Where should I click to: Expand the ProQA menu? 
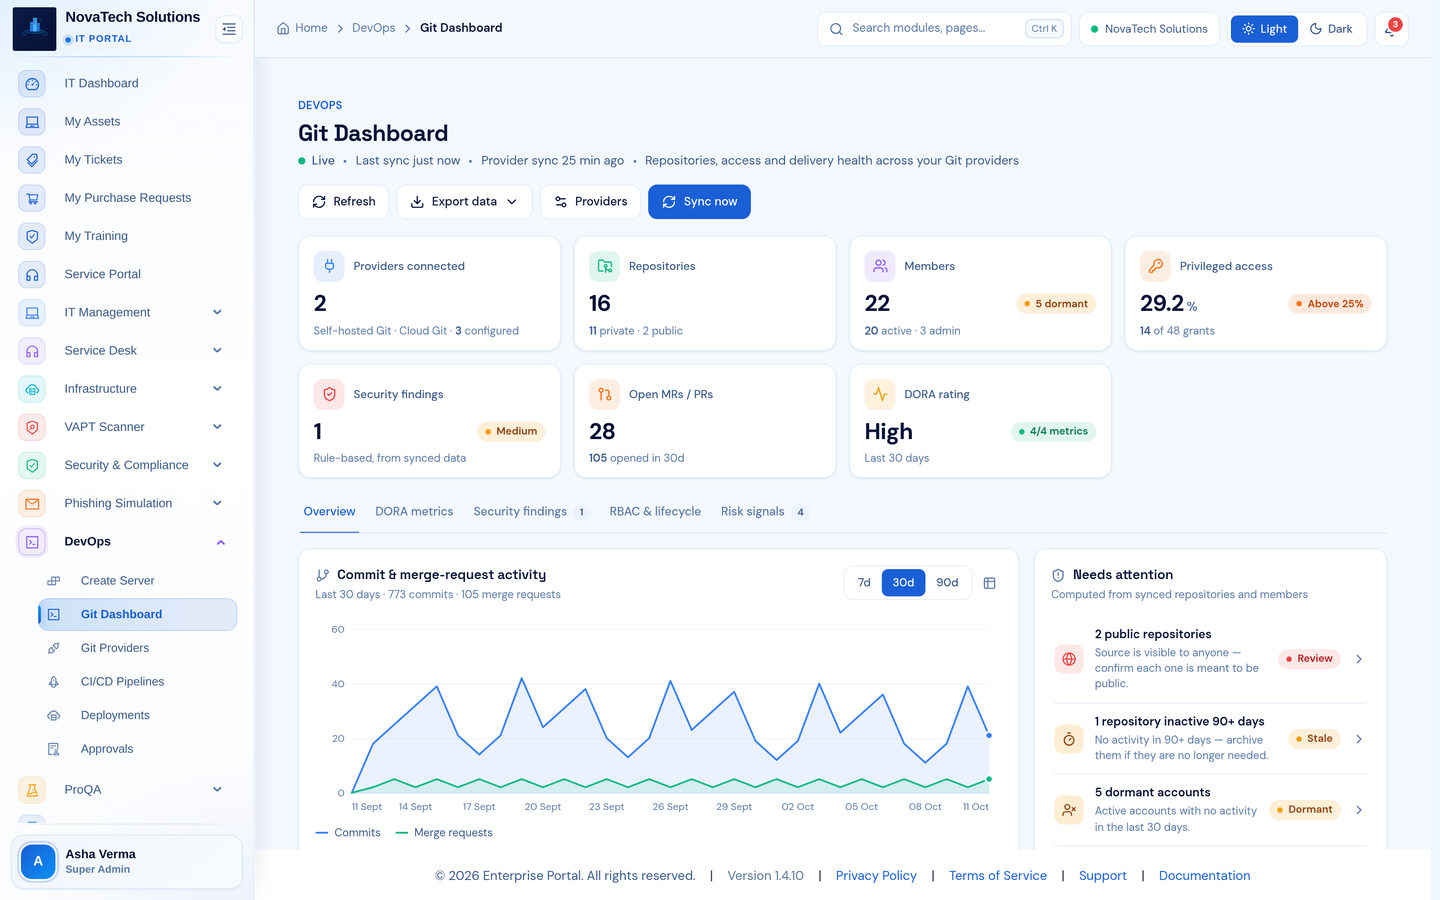pyautogui.click(x=127, y=790)
